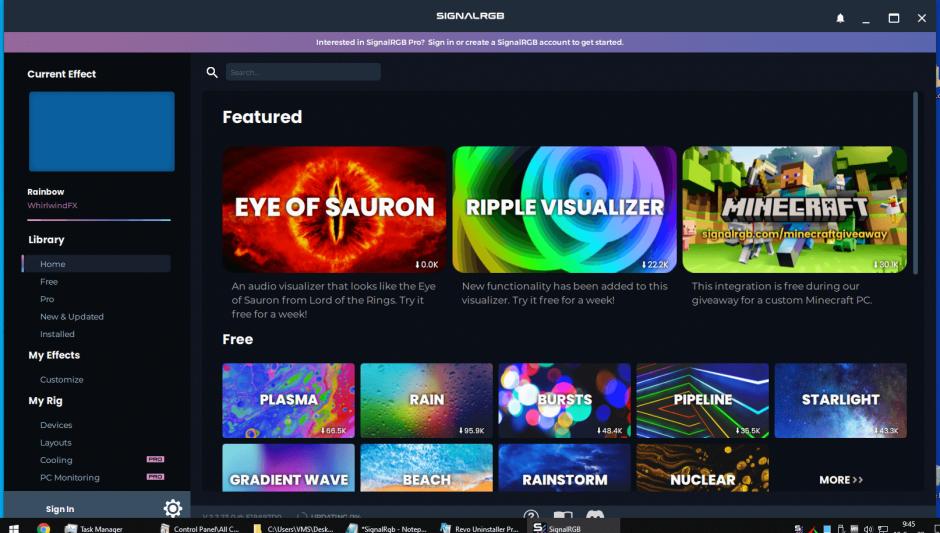
Task: Switch to Task Manager in taskbar
Action: (94, 528)
